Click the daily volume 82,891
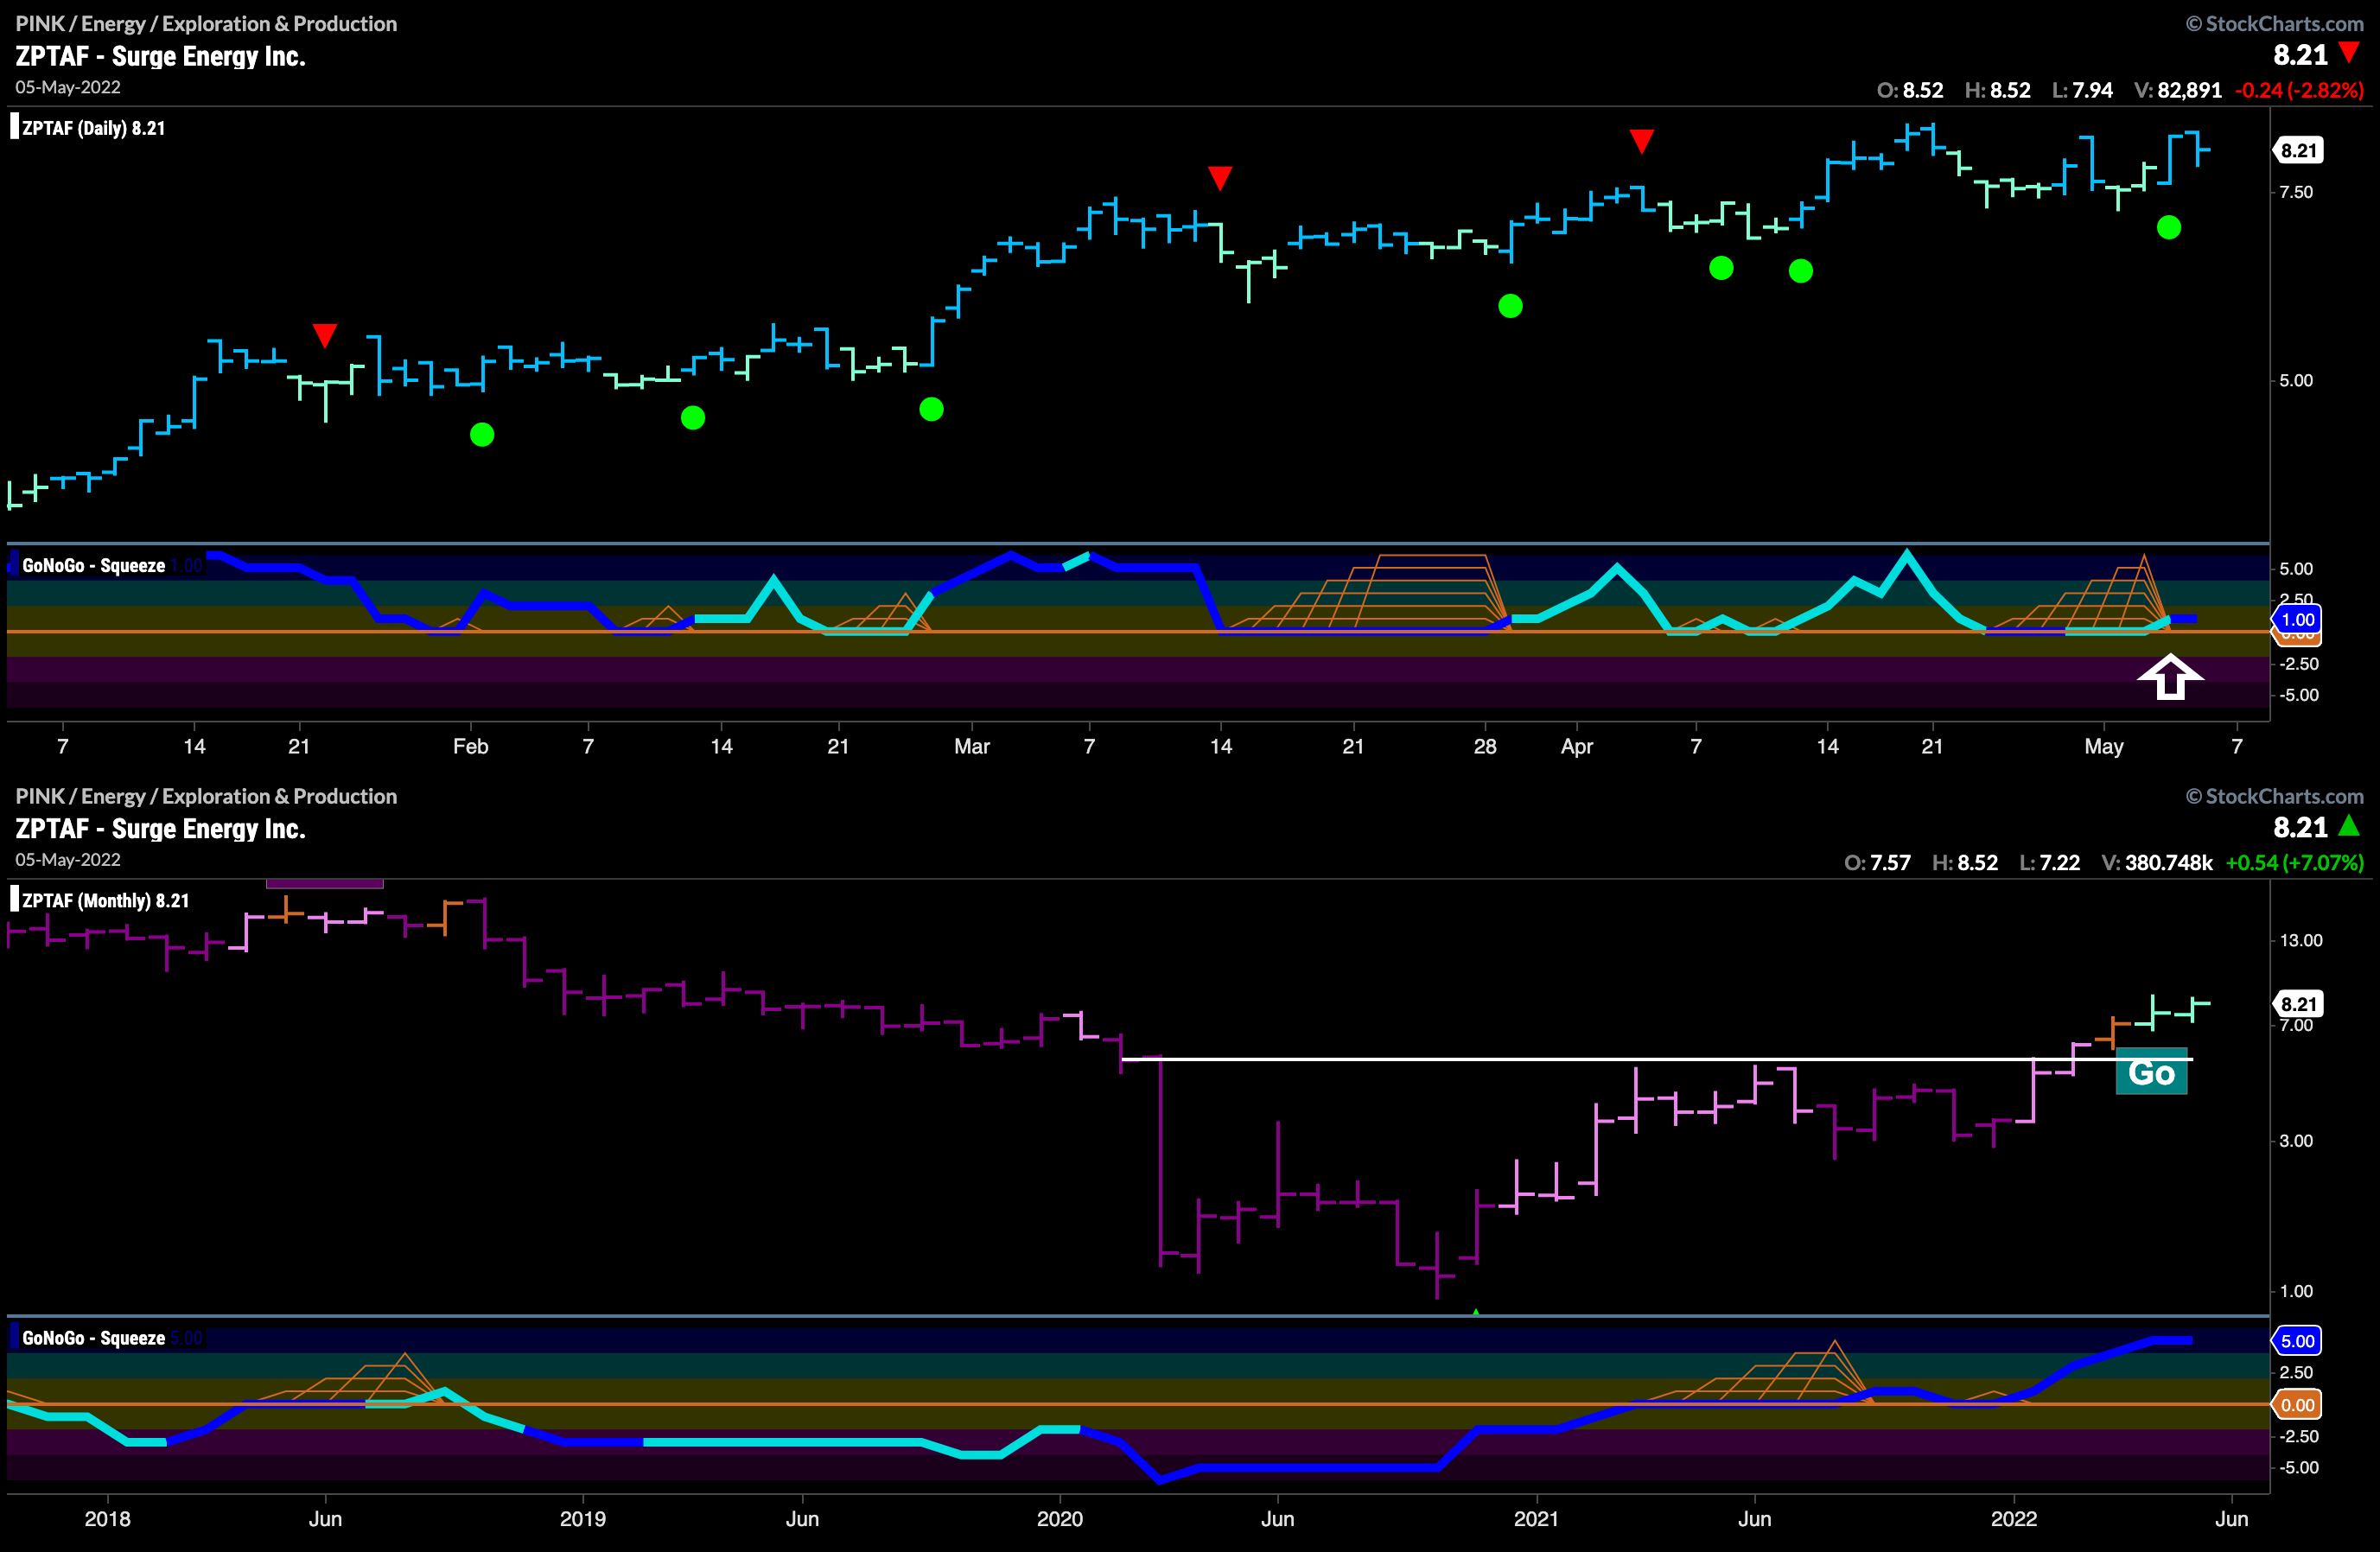 click(2189, 90)
